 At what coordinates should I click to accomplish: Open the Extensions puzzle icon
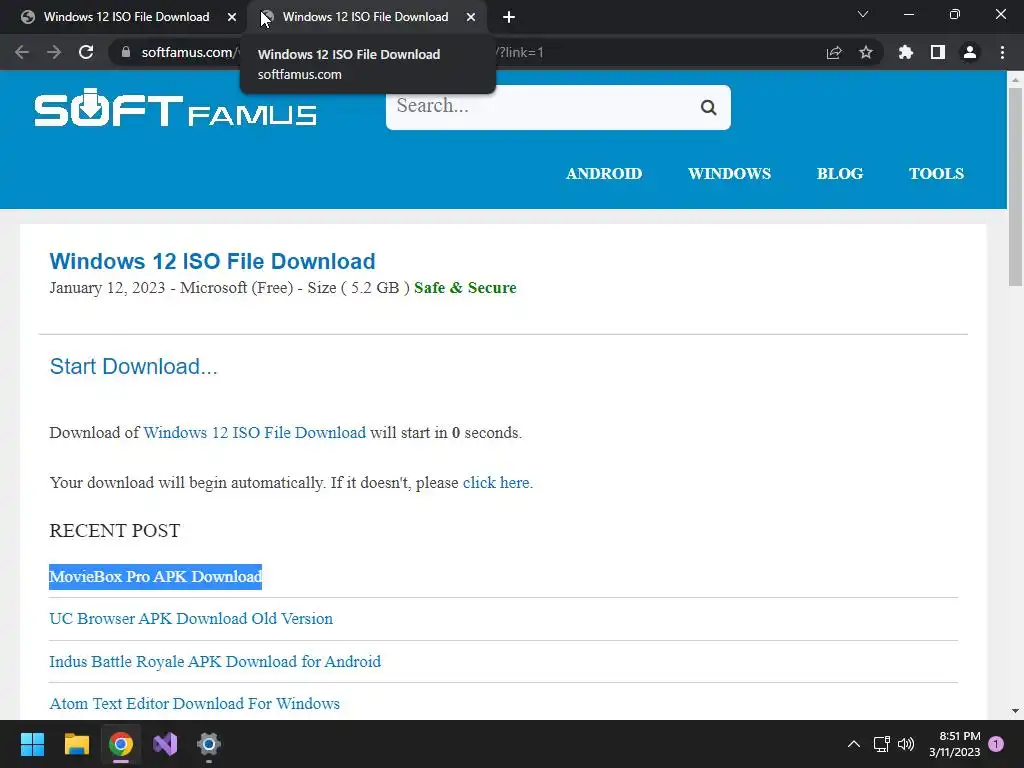coord(906,52)
